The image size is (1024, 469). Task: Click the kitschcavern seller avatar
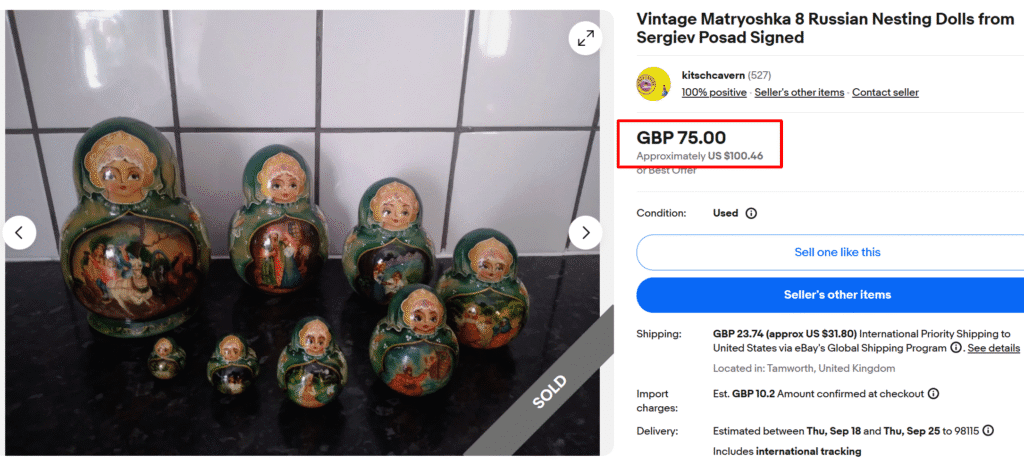point(653,83)
